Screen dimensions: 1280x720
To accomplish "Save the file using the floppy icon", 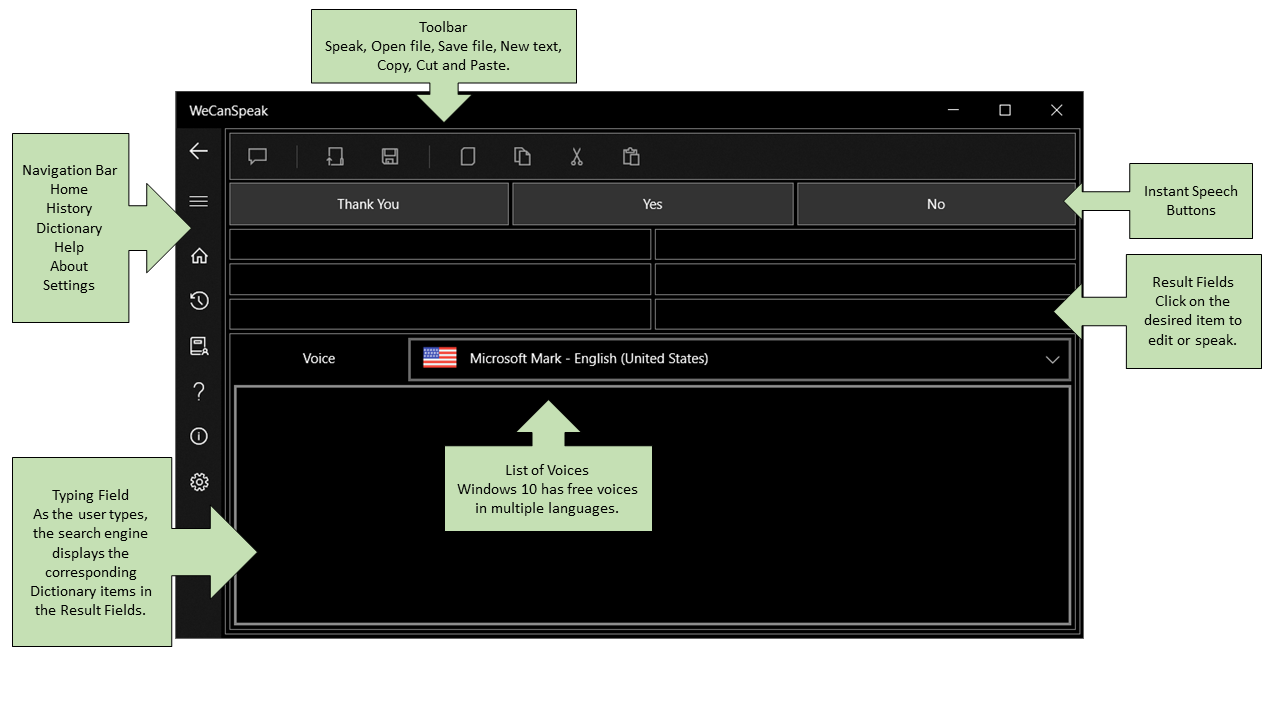I will click(x=390, y=156).
